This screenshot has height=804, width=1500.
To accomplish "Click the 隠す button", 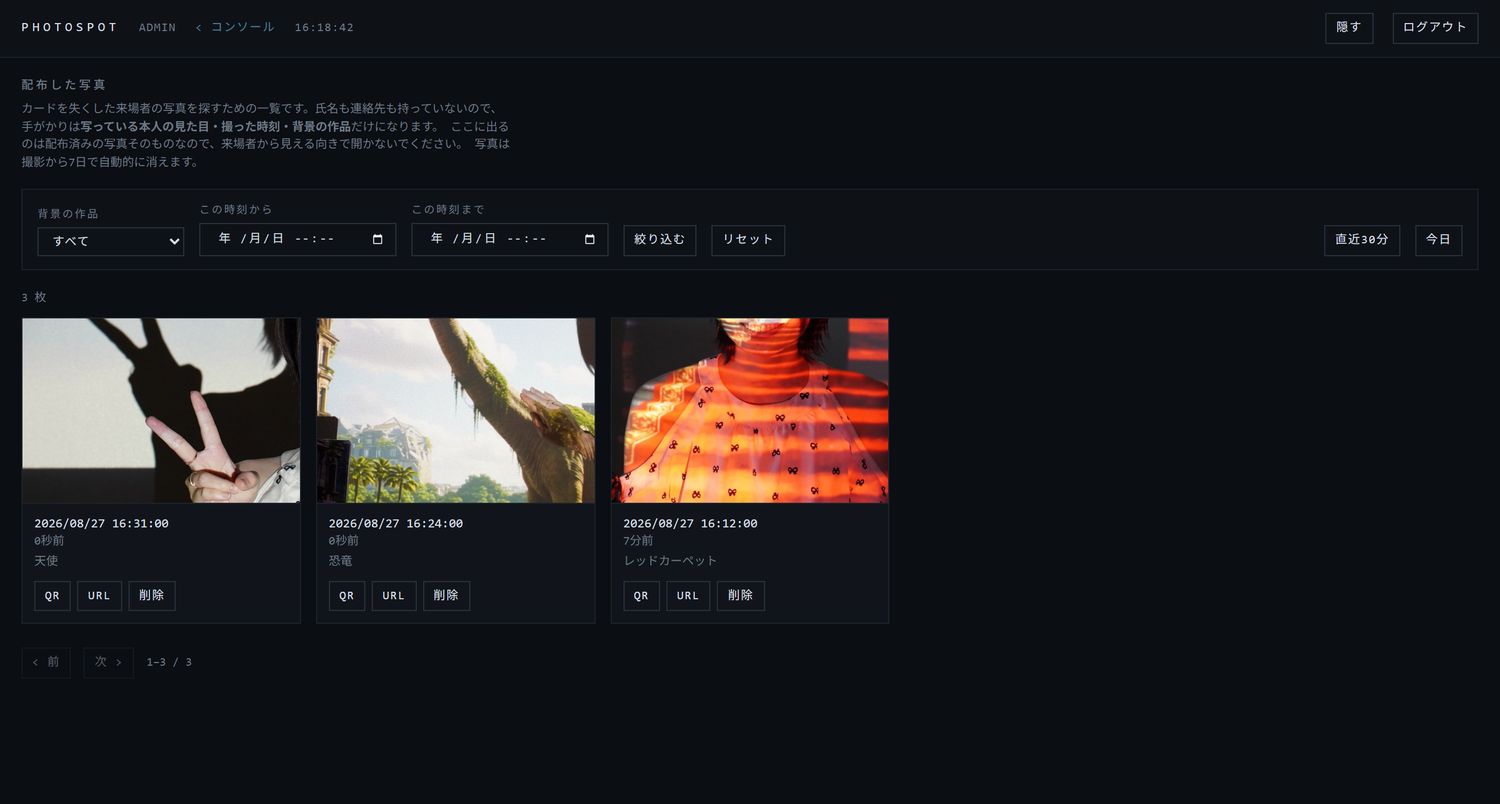I will click(1349, 28).
